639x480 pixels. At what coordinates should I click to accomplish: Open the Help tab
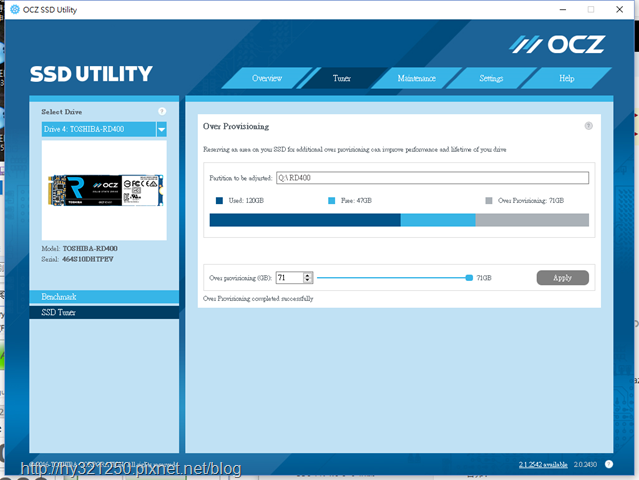[566, 78]
